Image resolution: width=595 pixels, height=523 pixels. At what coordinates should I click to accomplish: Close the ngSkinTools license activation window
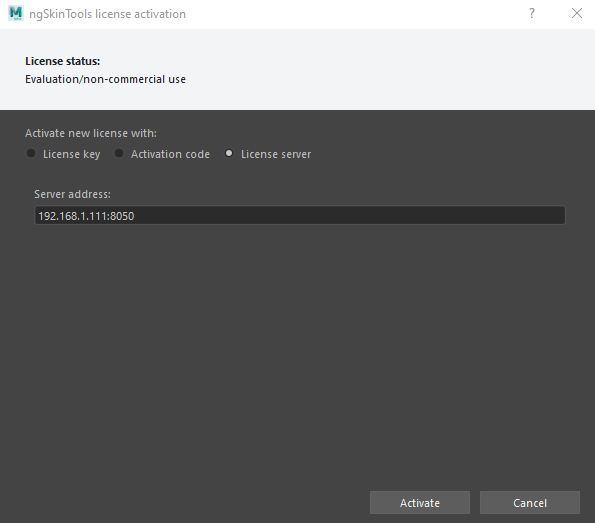pos(577,14)
